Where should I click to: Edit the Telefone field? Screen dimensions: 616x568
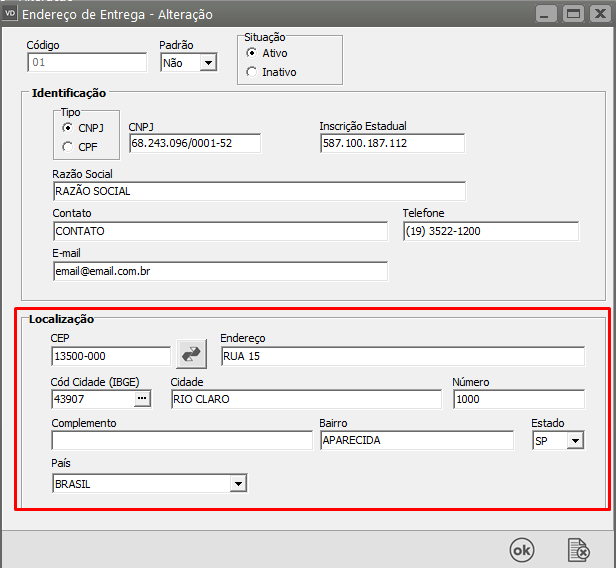pos(490,231)
